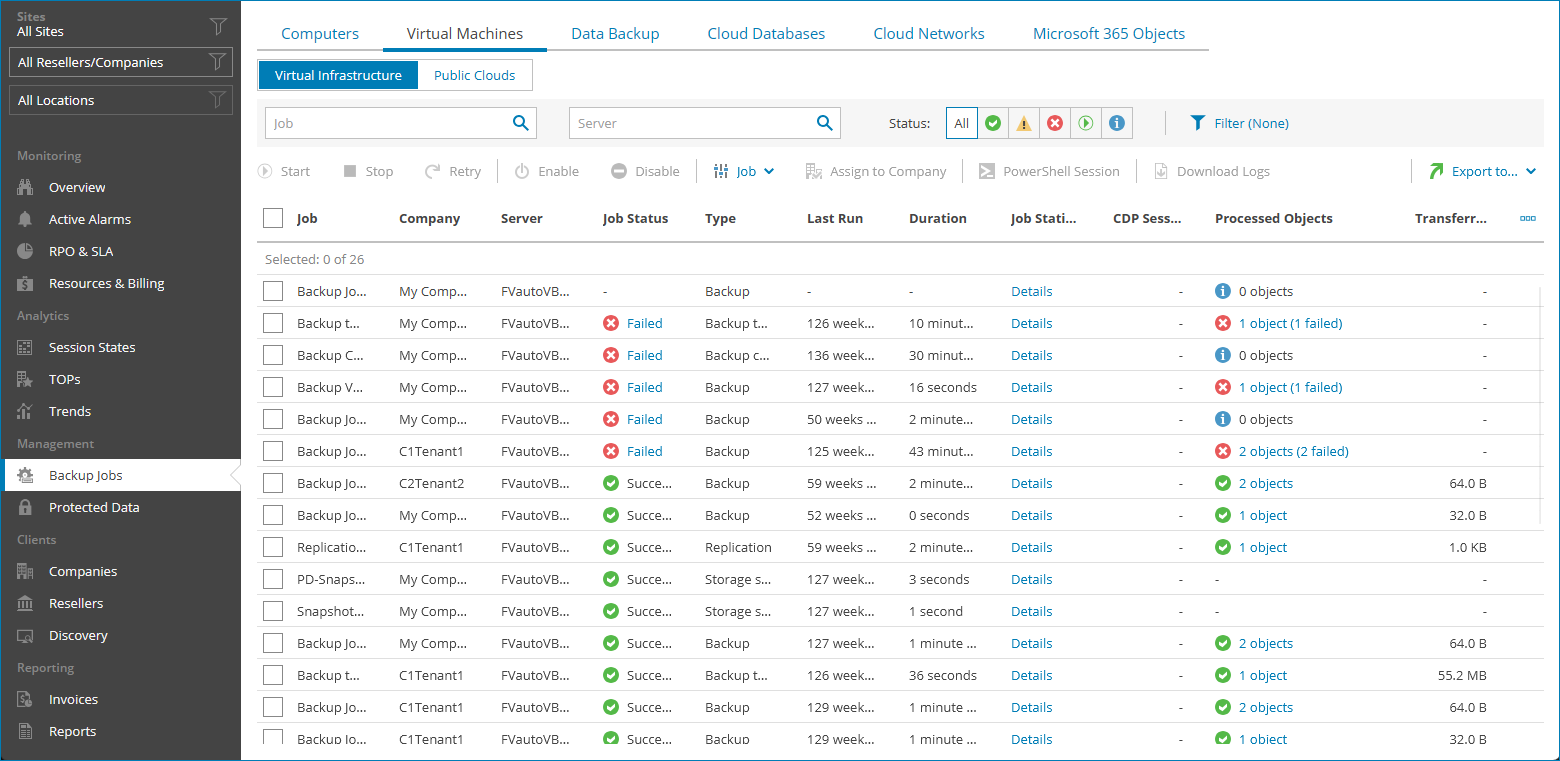1560x761 pixels.
Task: Expand the Export to dropdown
Action: click(x=1482, y=171)
